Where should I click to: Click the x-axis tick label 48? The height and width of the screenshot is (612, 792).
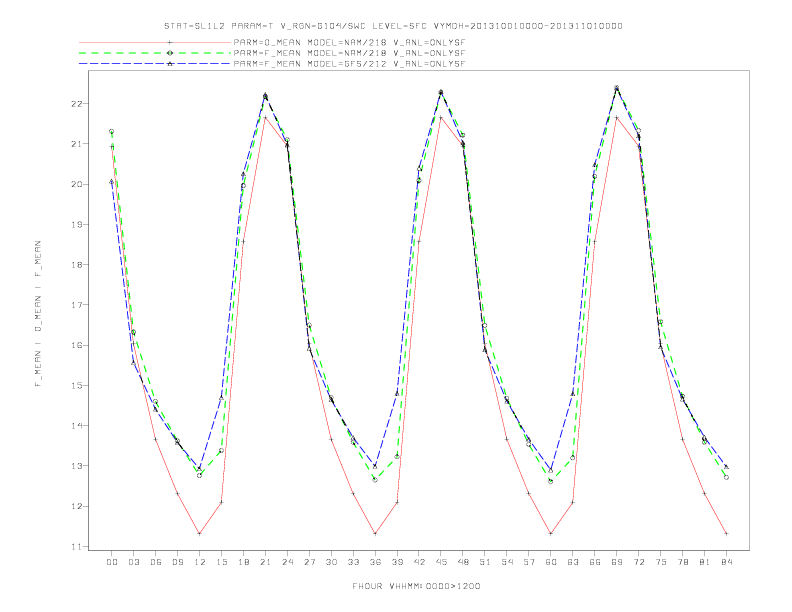pyautogui.click(x=463, y=562)
